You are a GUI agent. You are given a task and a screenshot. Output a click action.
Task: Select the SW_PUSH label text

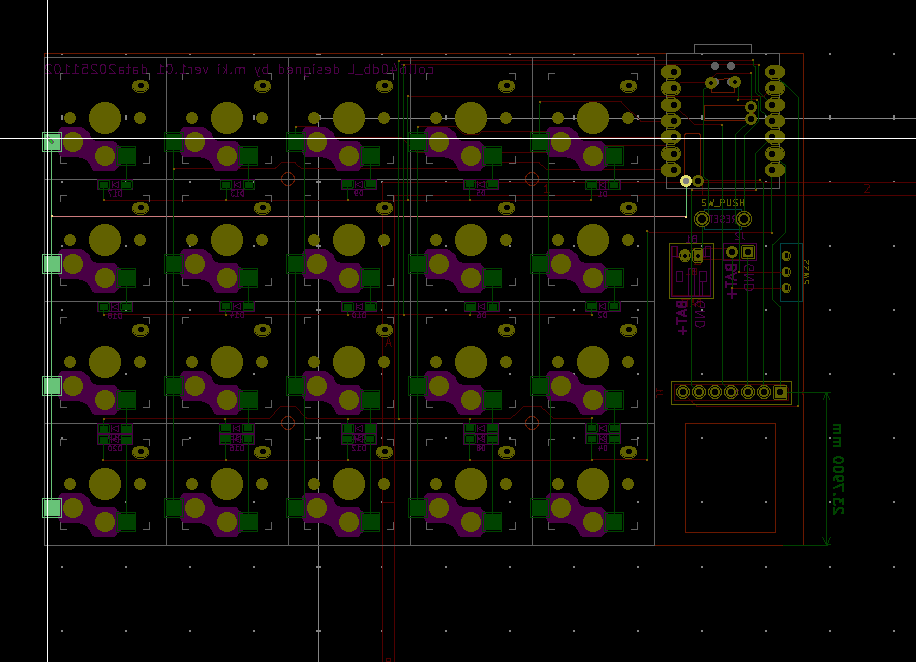pos(722,203)
